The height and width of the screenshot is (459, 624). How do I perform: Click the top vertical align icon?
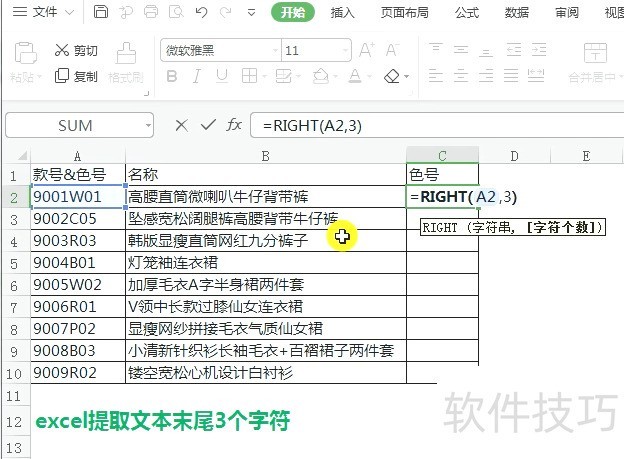436,49
